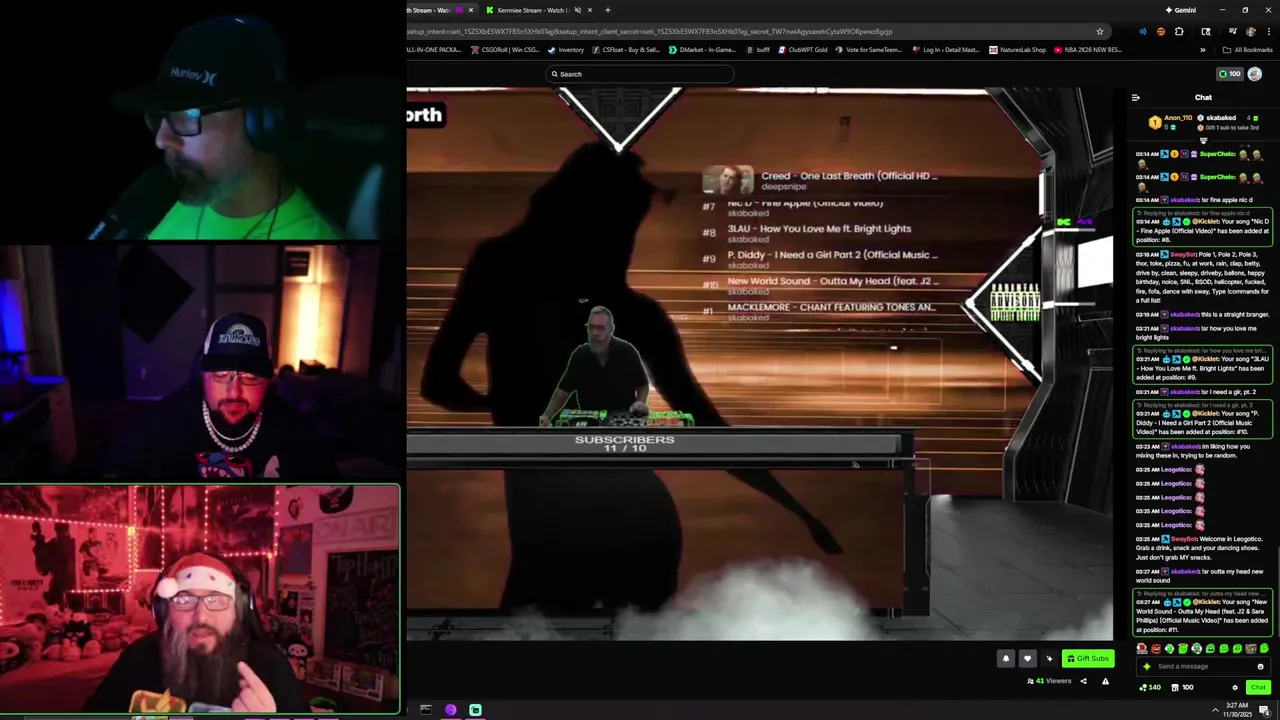The image size is (1280, 720).
Task: Open the All Bookmarks folder
Action: [x=1247, y=50]
